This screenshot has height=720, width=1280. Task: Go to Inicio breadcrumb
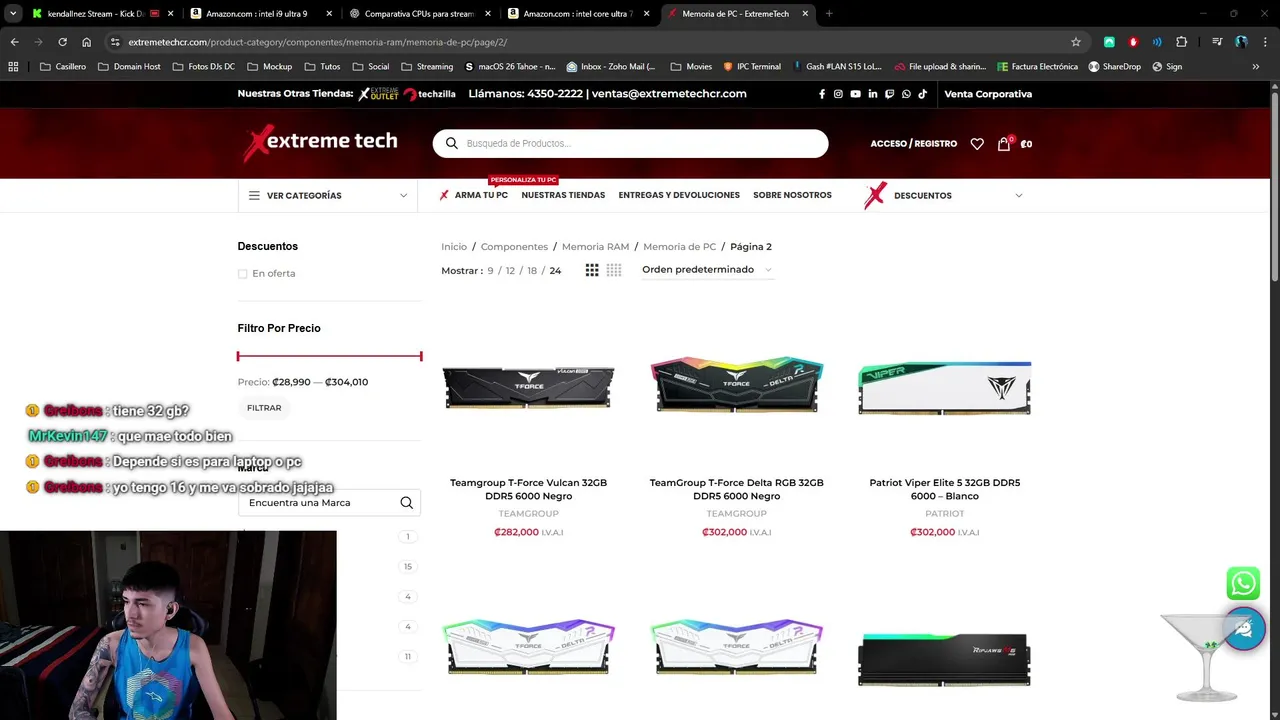click(454, 247)
